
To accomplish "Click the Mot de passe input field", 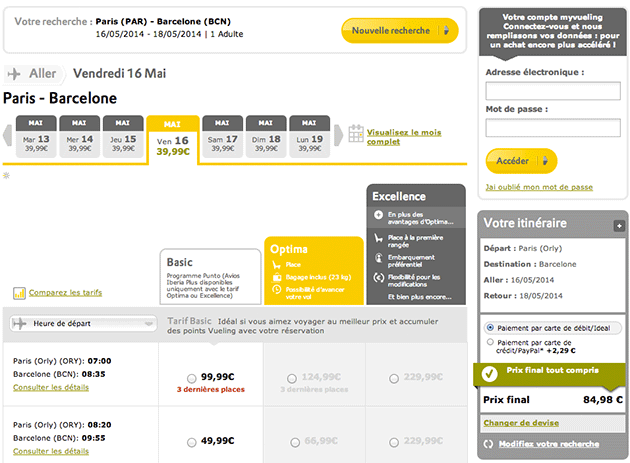I will click(553, 128).
